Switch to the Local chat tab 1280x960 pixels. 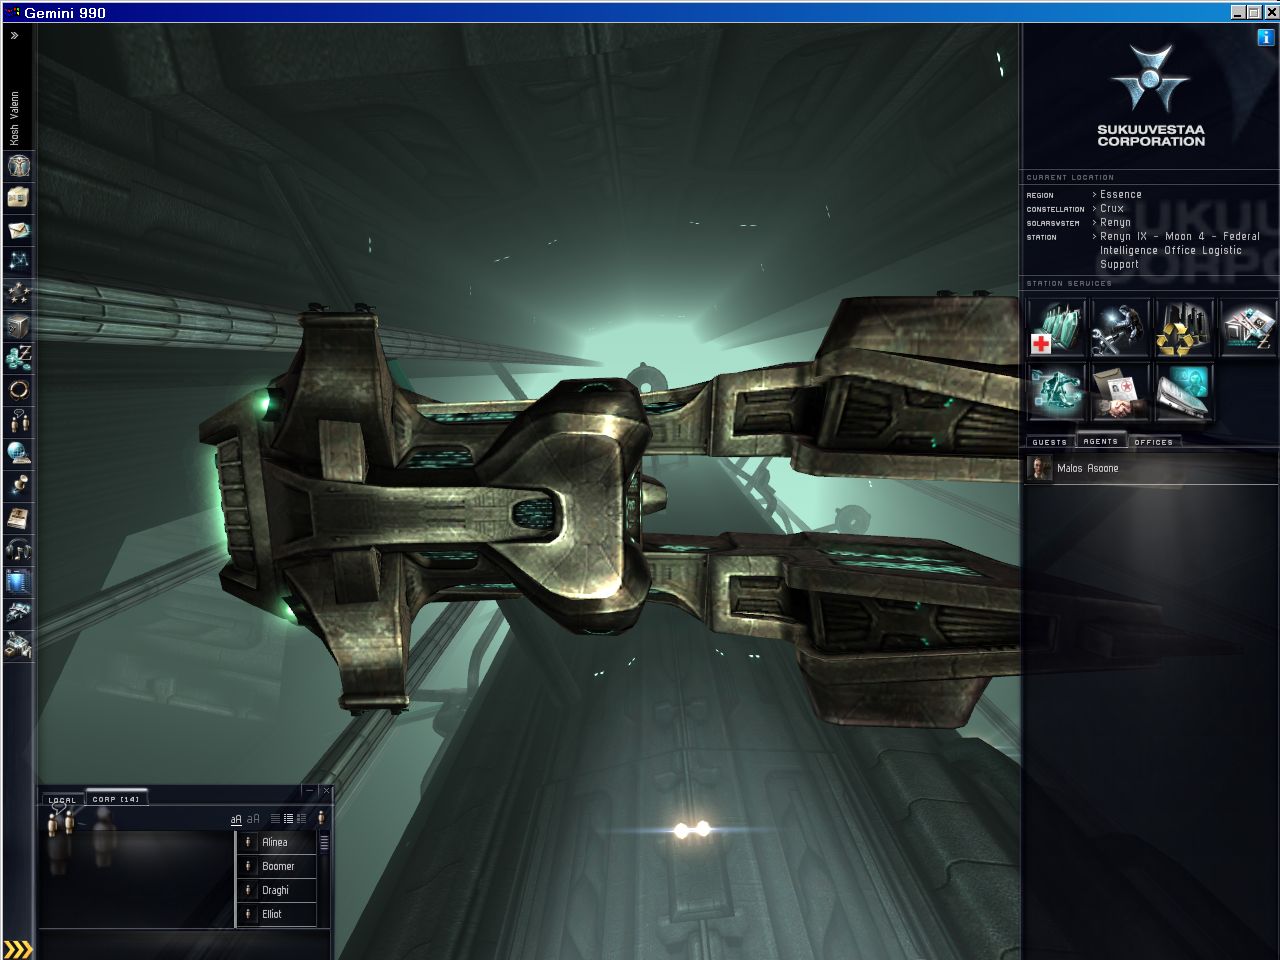62,799
